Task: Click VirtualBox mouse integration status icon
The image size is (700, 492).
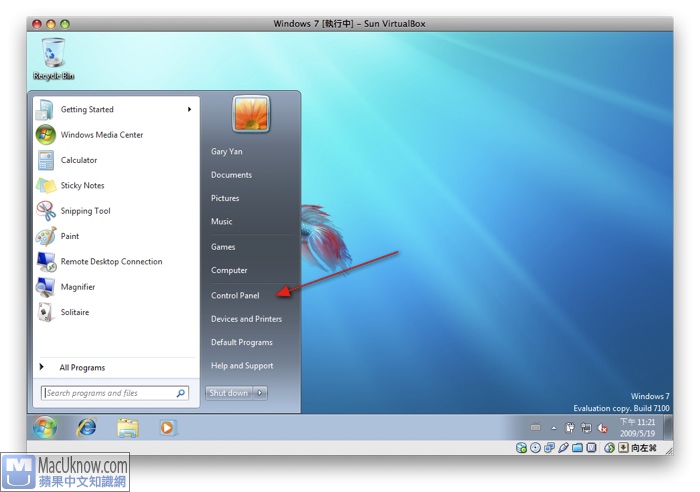Action: coord(609,447)
